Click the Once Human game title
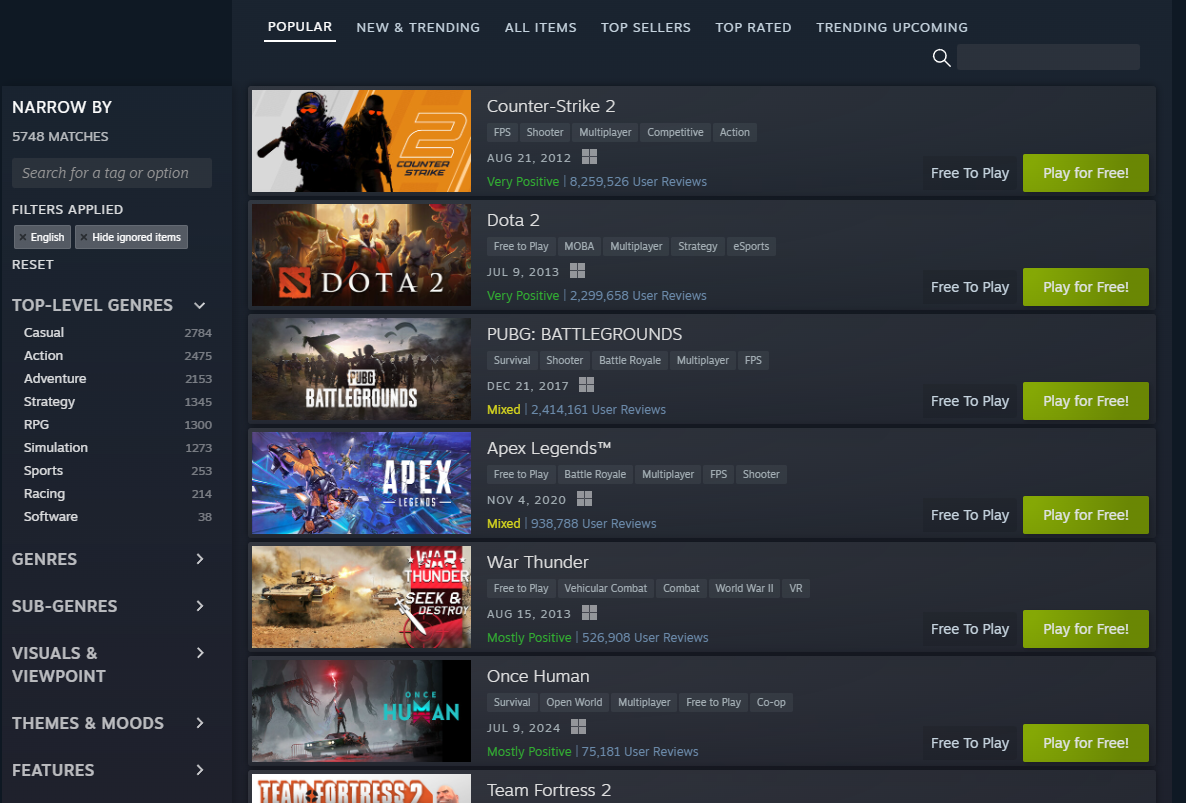 coord(538,677)
